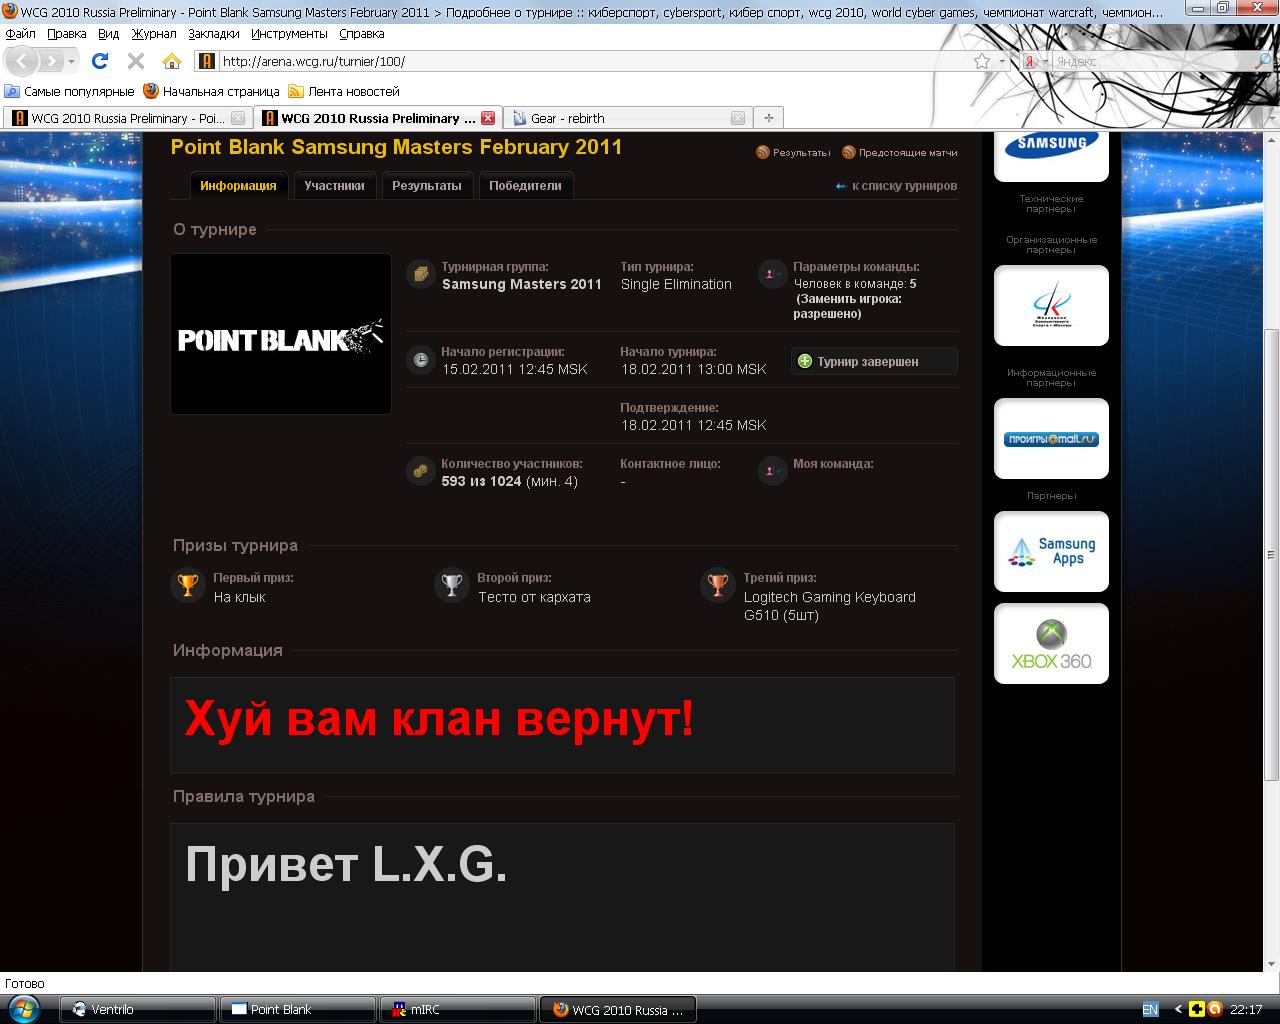Click the EN language indicator
This screenshot has width=1280, height=1024.
(x=1150, y=1009)
